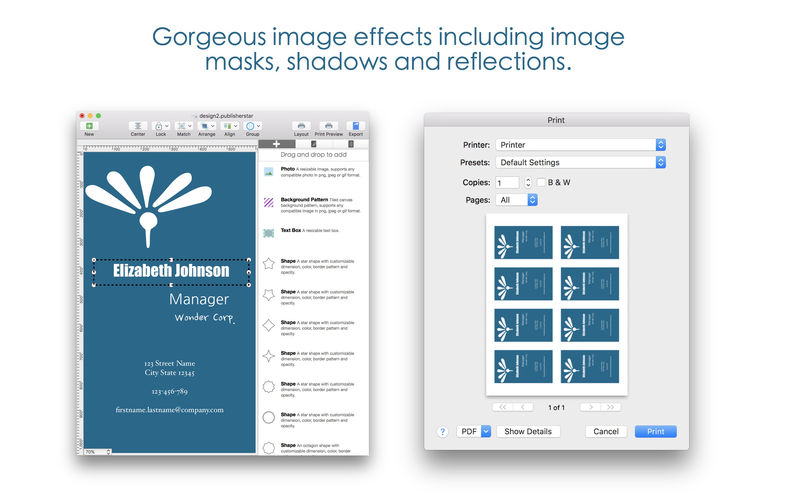Image resolution: width=800 pixels, height=500 pixels.
Task: Pick the circle shape icon
Action: point(268,417)
